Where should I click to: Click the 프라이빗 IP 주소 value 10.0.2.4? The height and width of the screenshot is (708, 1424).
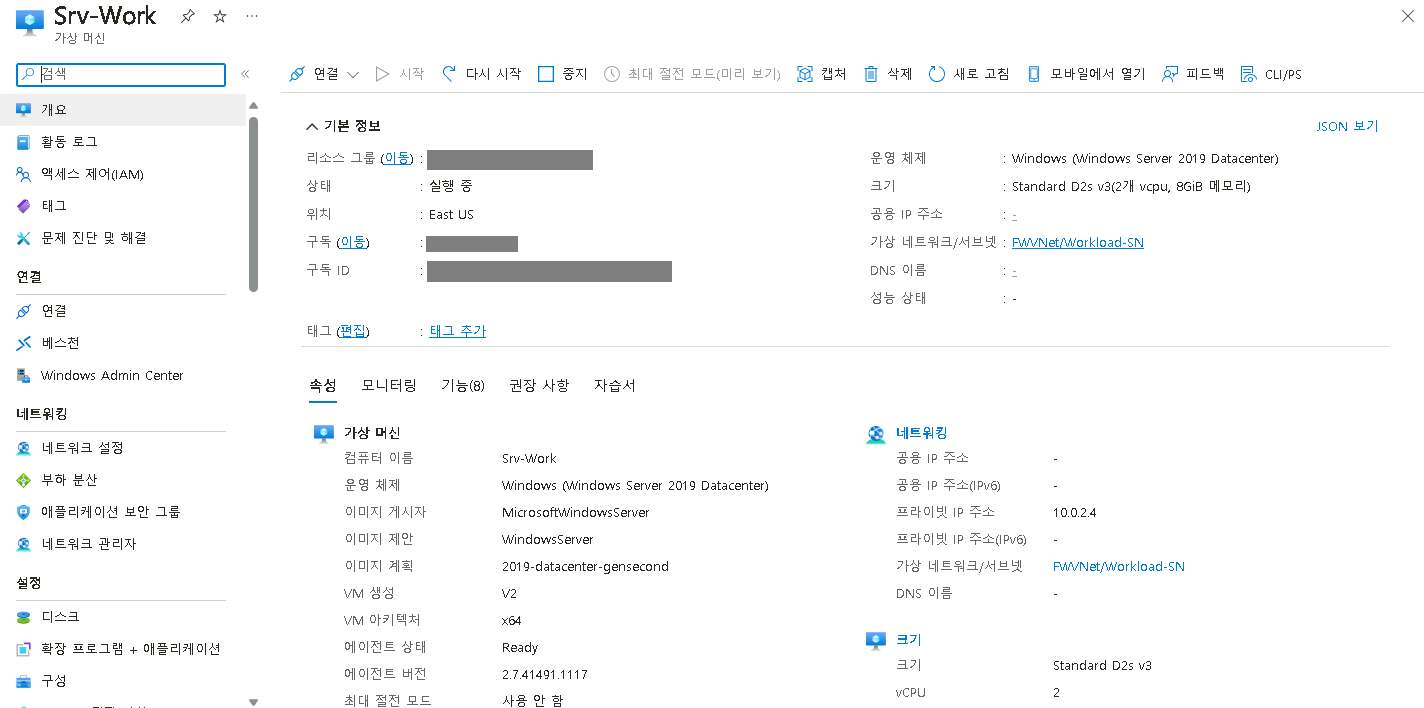(1075, 512)
